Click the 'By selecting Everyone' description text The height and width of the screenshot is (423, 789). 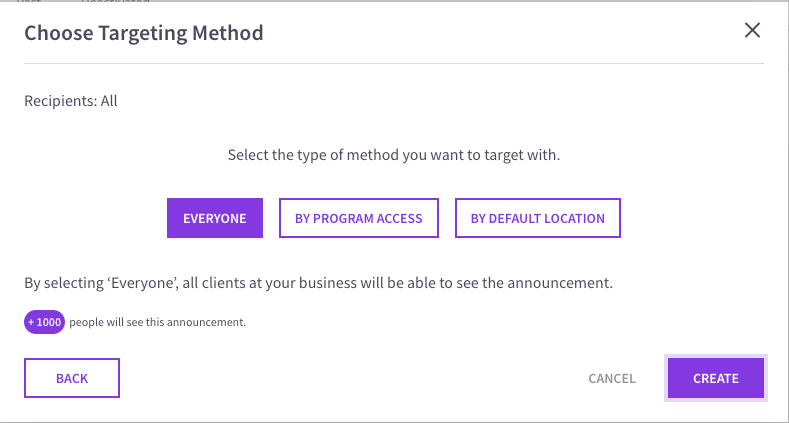319,283
